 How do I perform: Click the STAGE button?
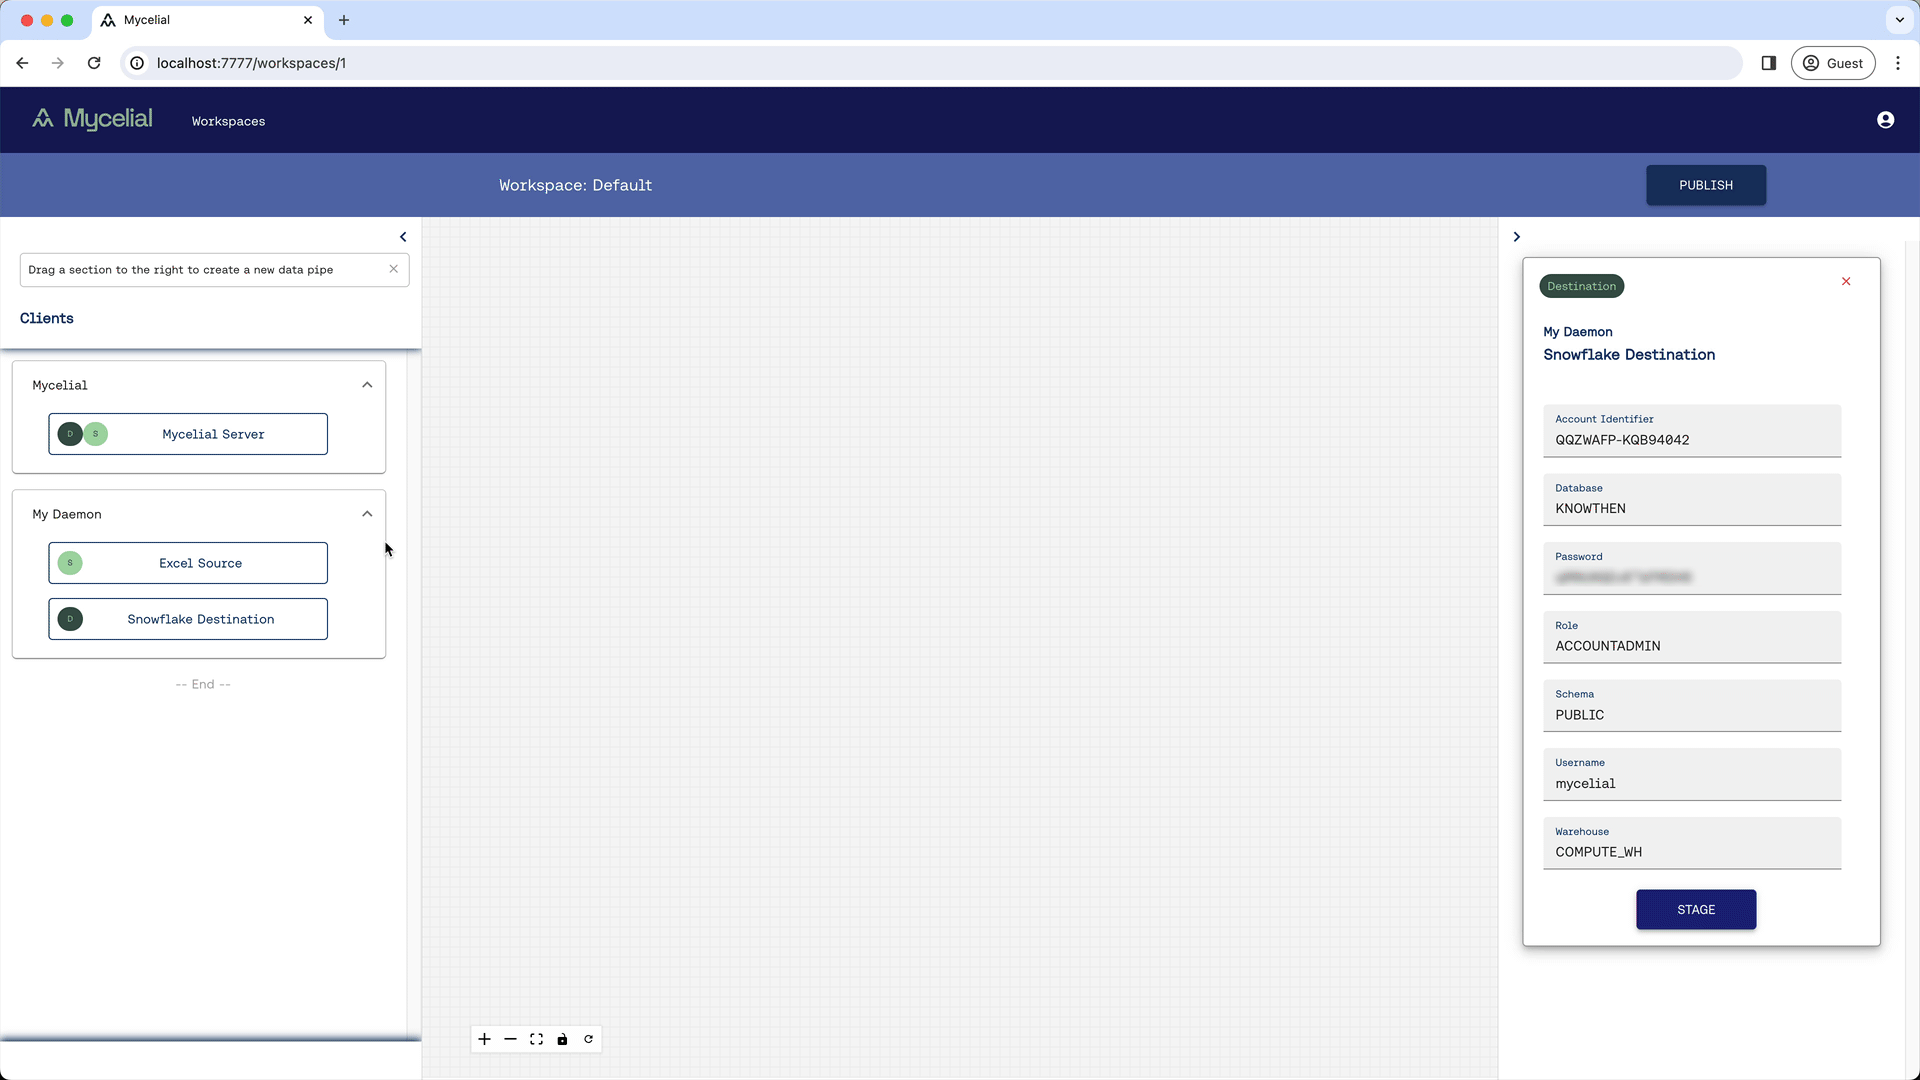[x=1697, y=909]
